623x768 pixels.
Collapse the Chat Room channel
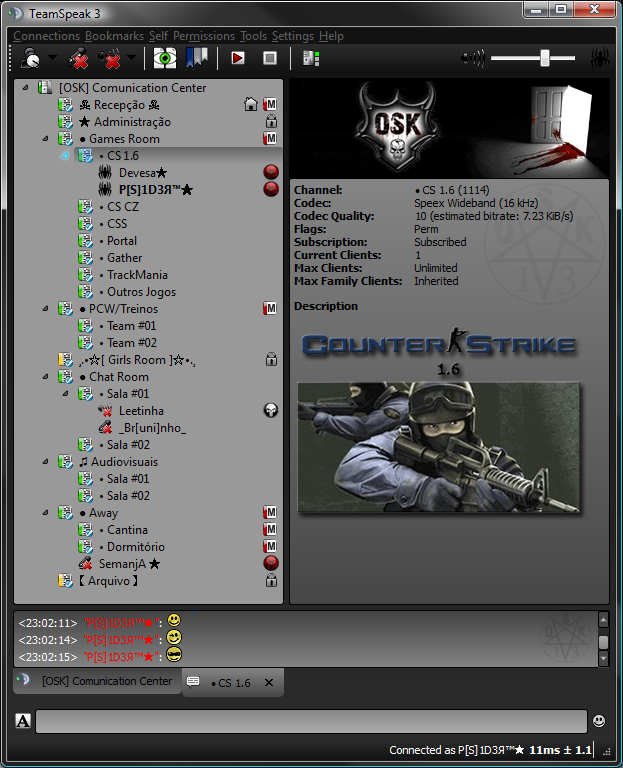[46, 377]
